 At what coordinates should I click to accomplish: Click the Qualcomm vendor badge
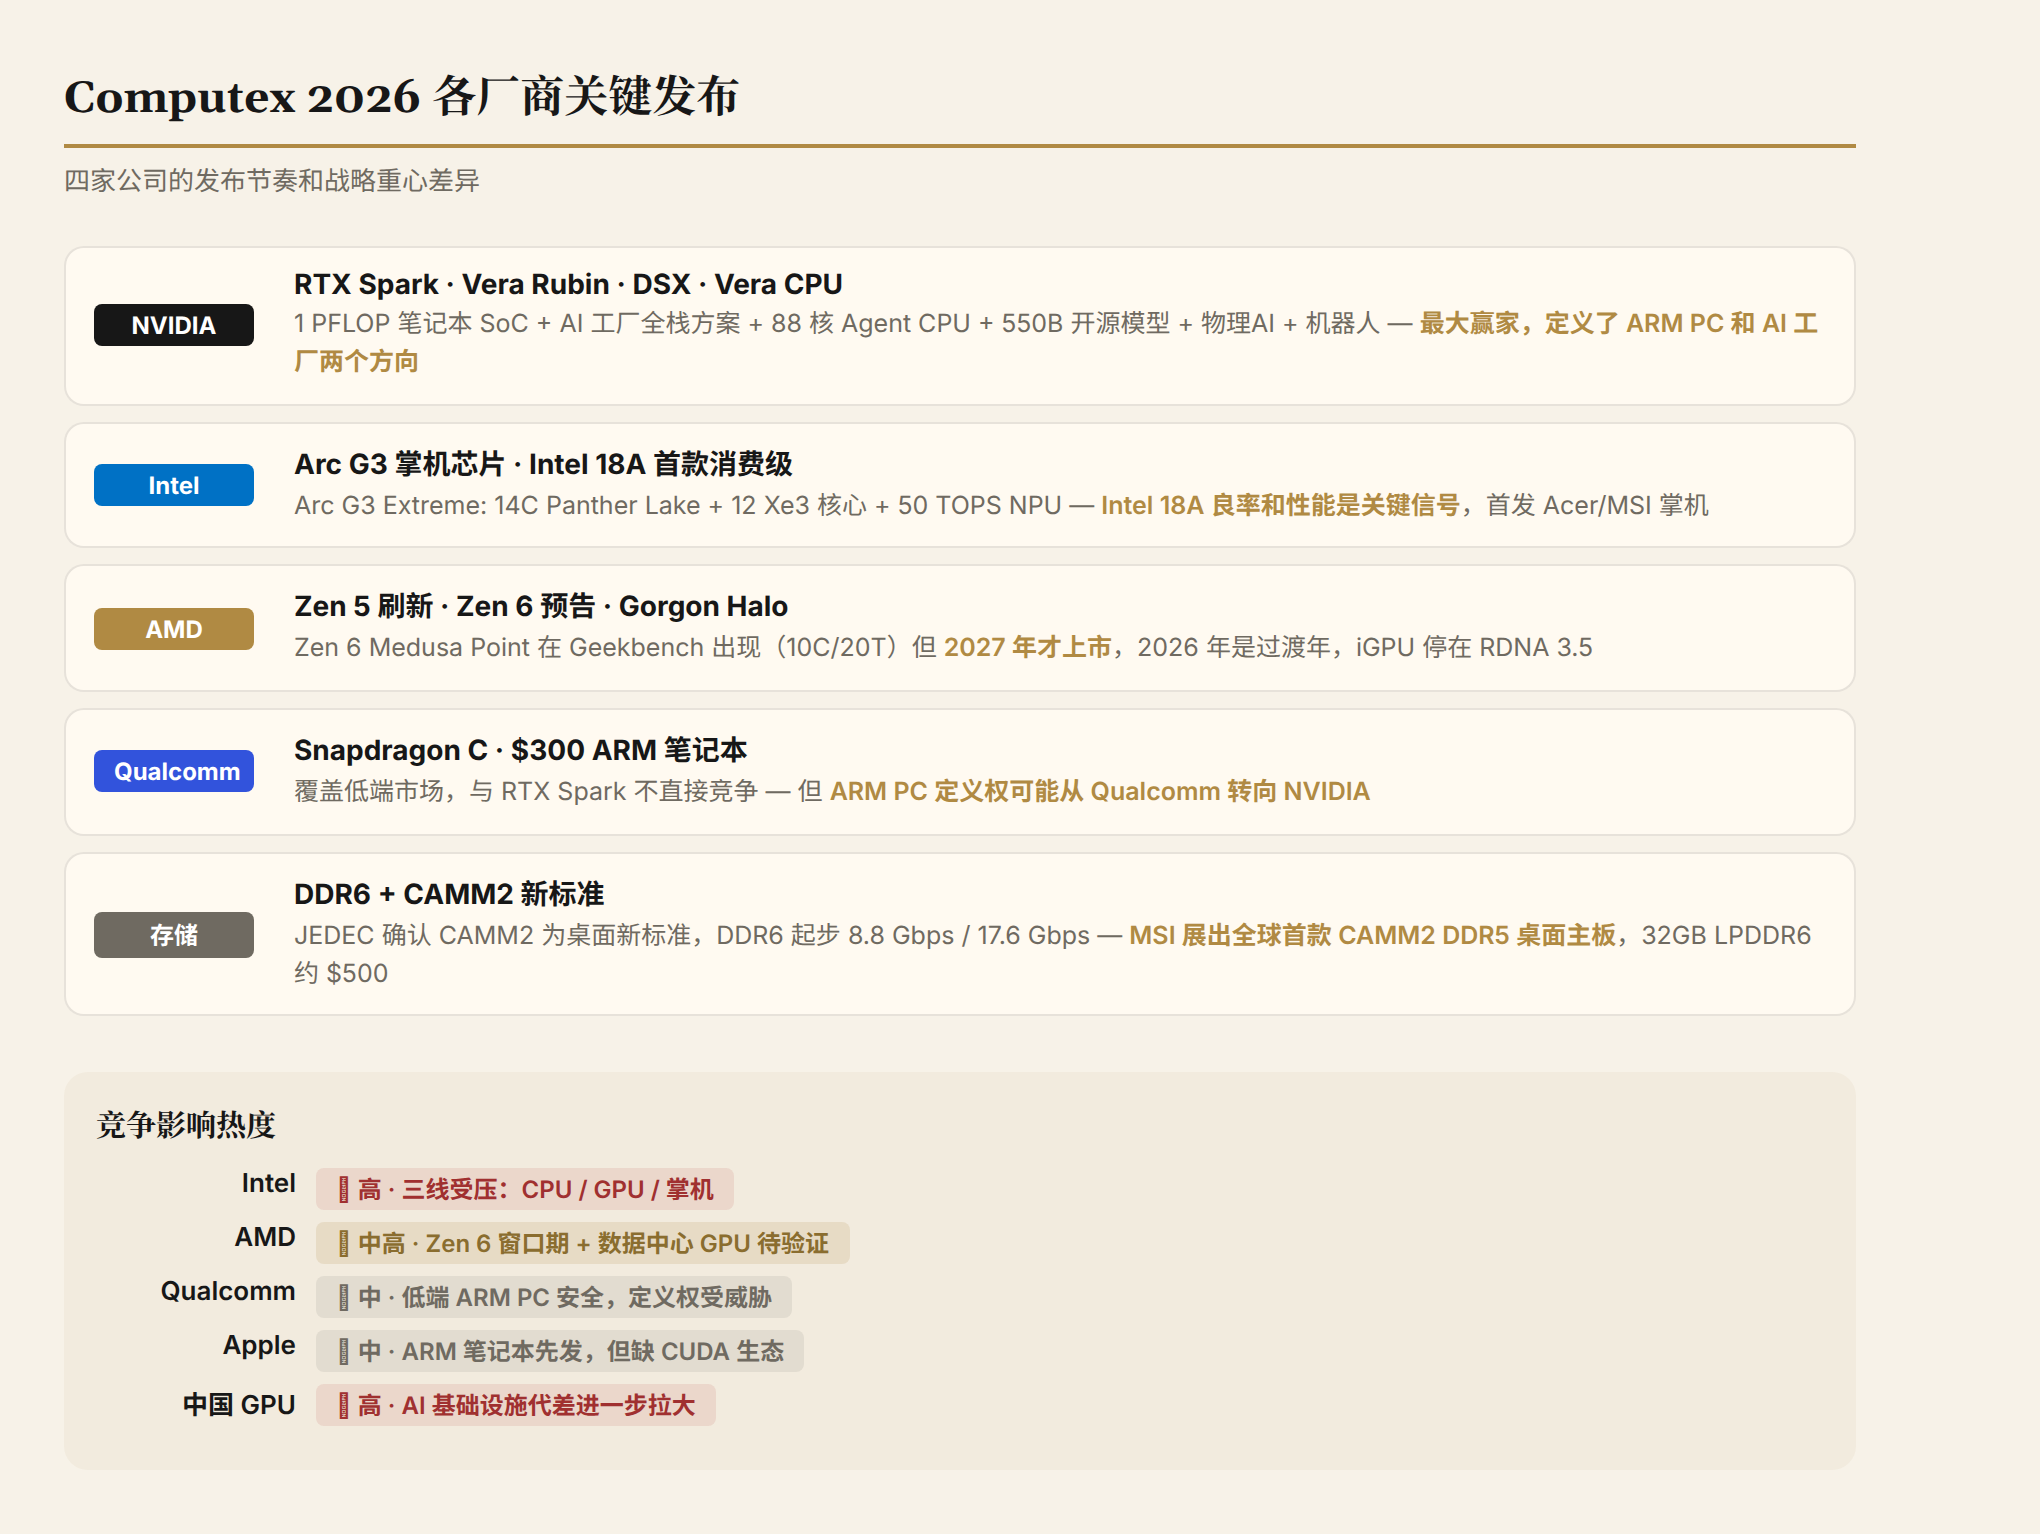point(174,771)
